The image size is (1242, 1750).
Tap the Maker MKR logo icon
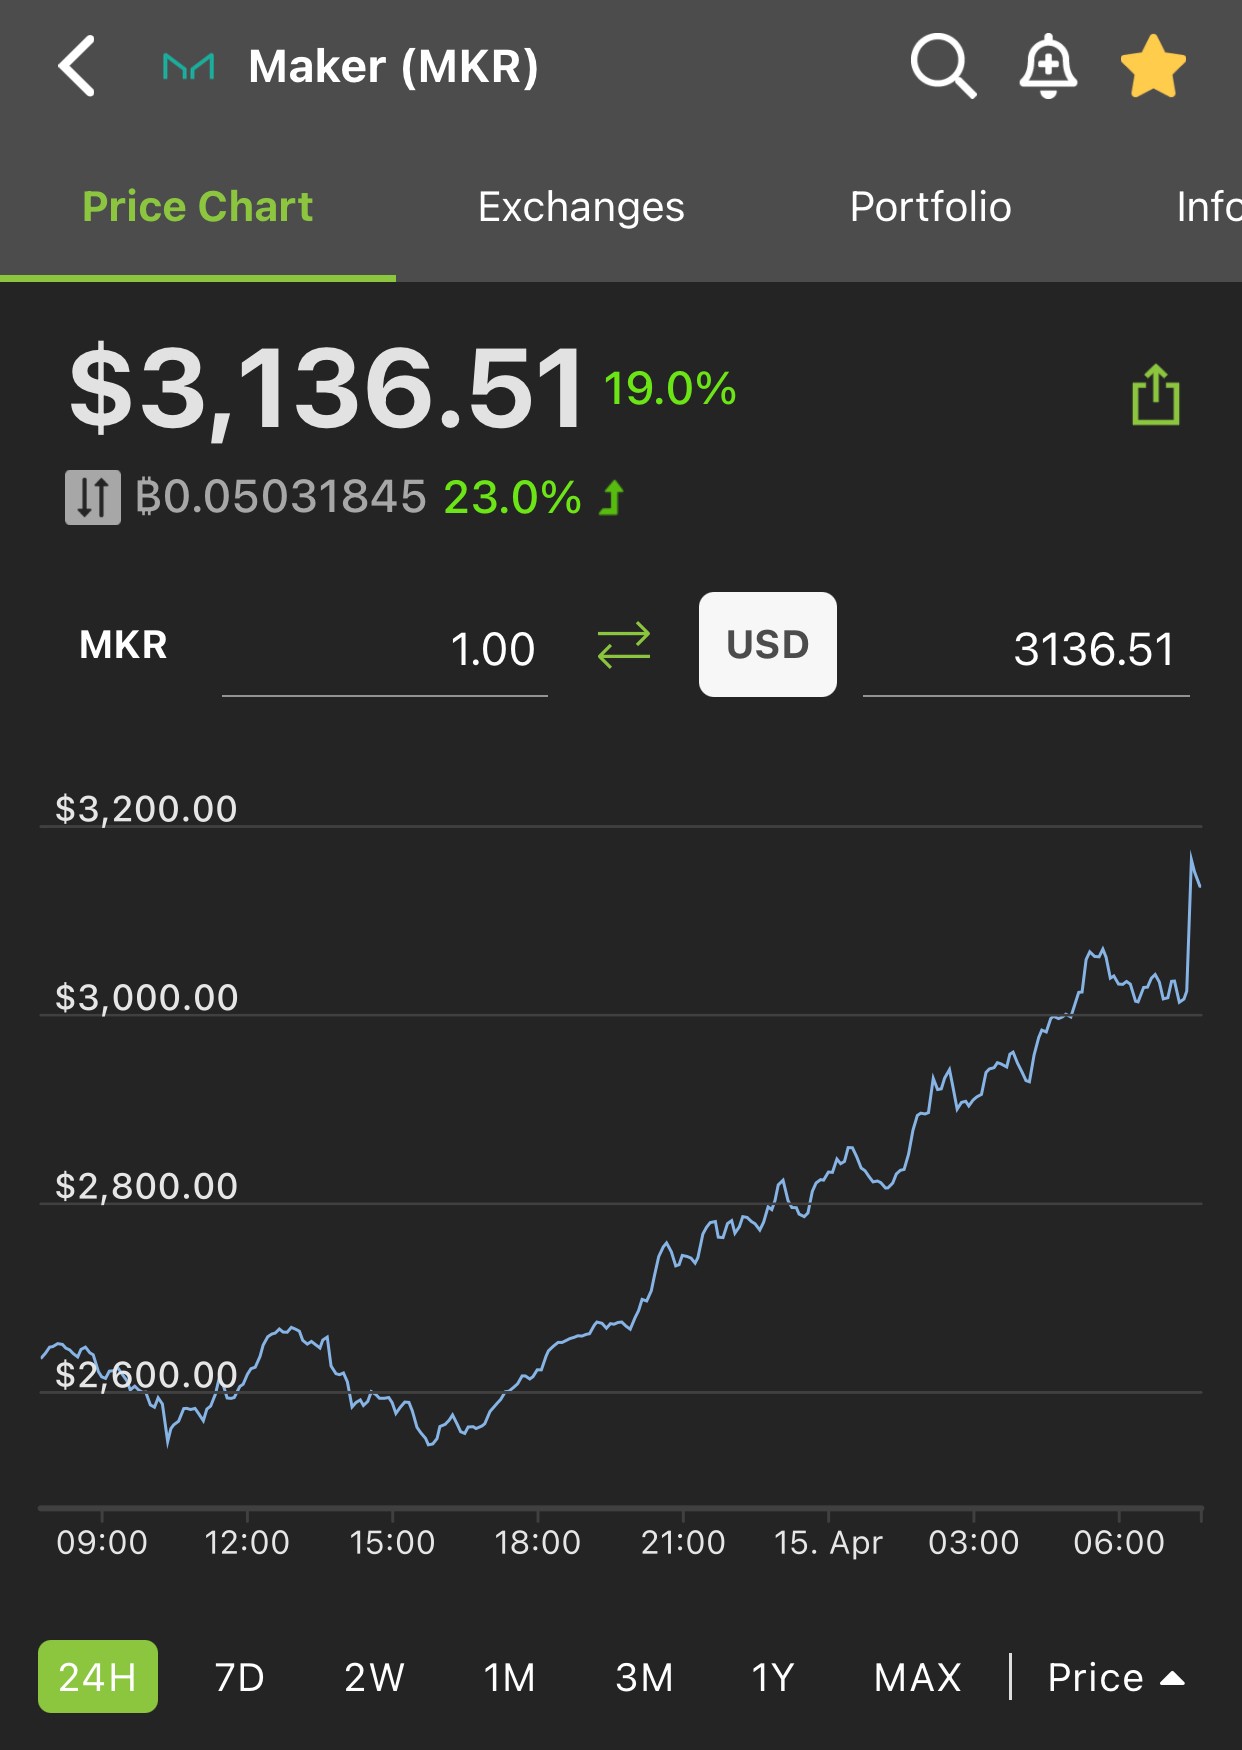189,67
